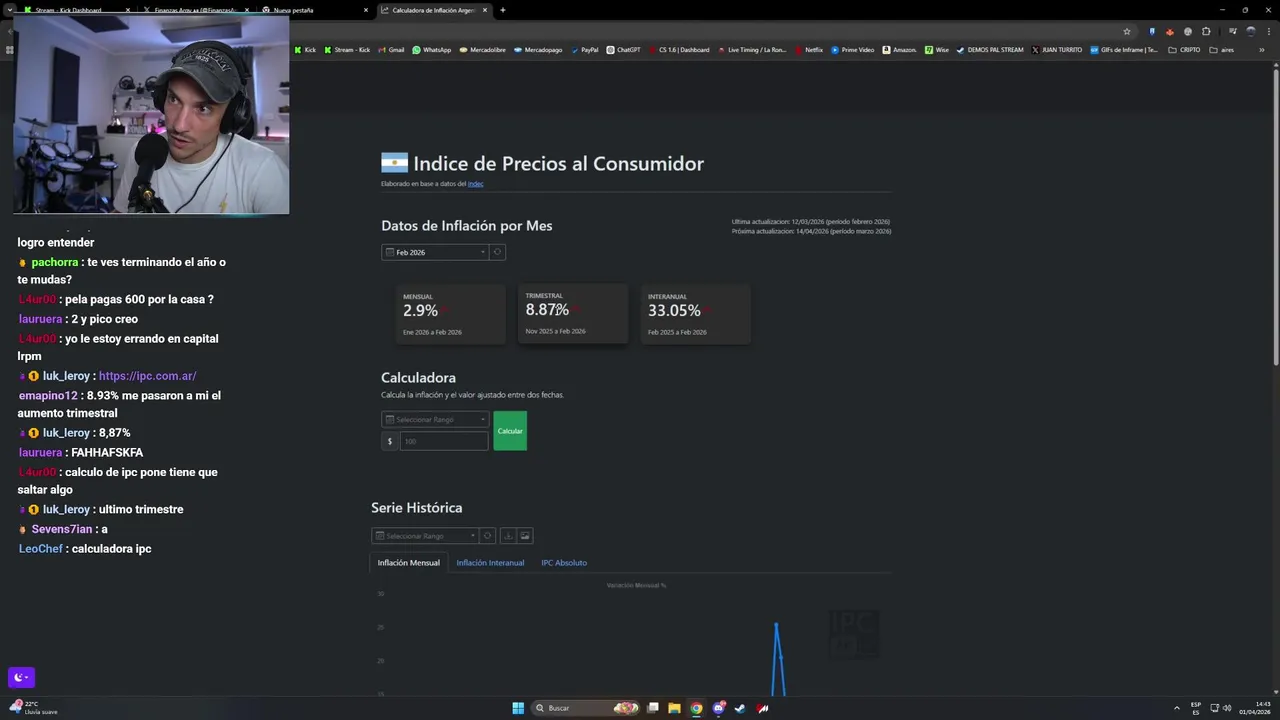Open the Wise bookmark
This screenshot has width=1280, height=720.
click(937, 50)
